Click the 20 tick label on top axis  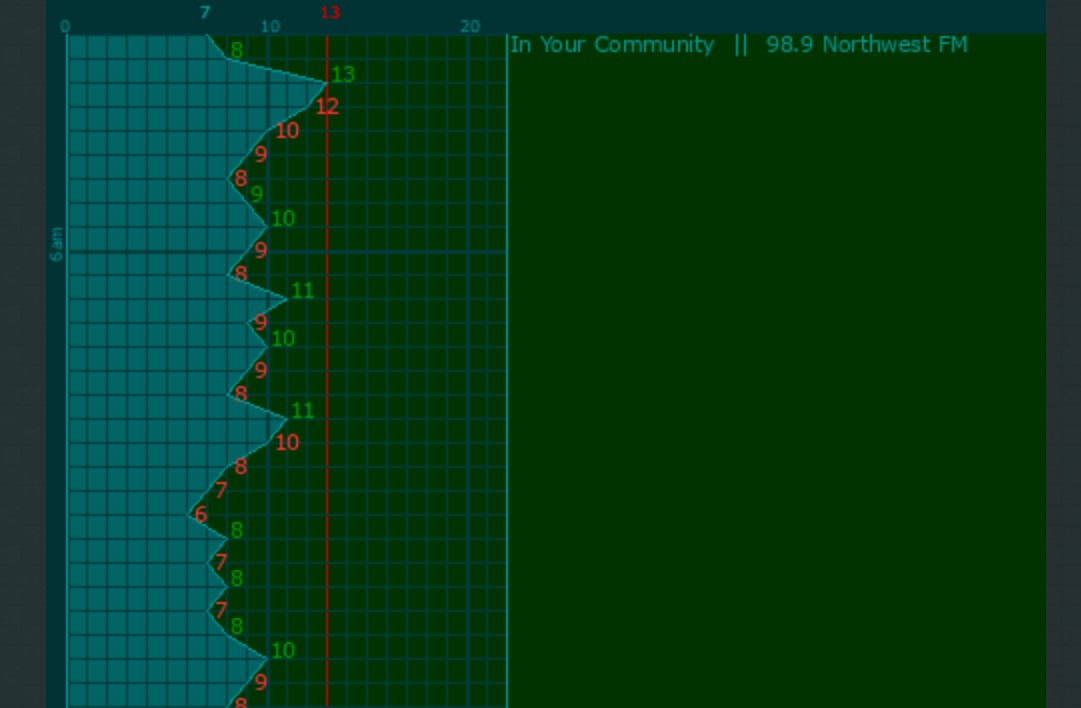(470, 27)
